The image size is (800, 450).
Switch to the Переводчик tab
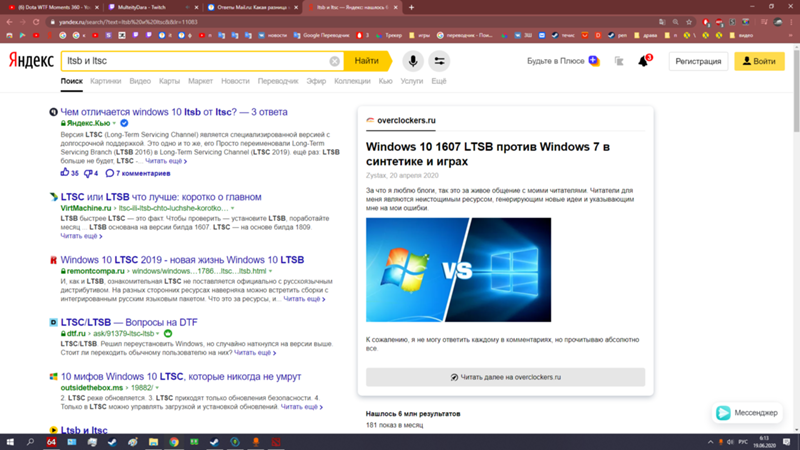point(278,81)
